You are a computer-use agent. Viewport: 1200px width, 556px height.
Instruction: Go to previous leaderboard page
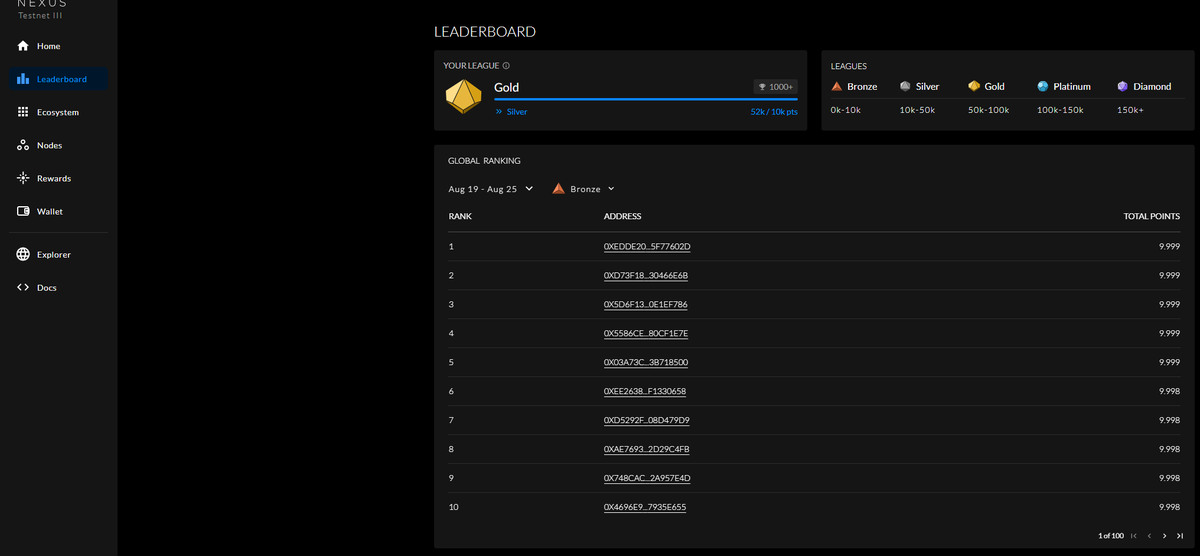(x=1149, y=536)
